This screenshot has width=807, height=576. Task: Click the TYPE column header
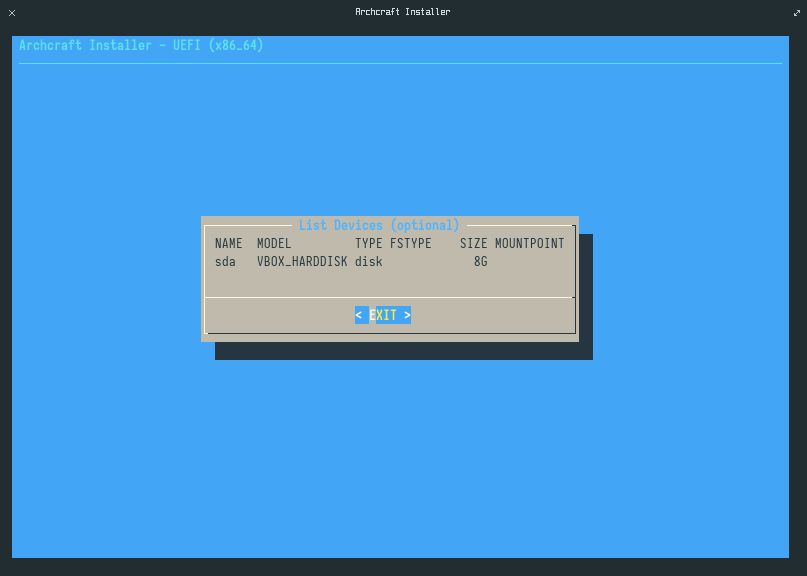(369, 243)
